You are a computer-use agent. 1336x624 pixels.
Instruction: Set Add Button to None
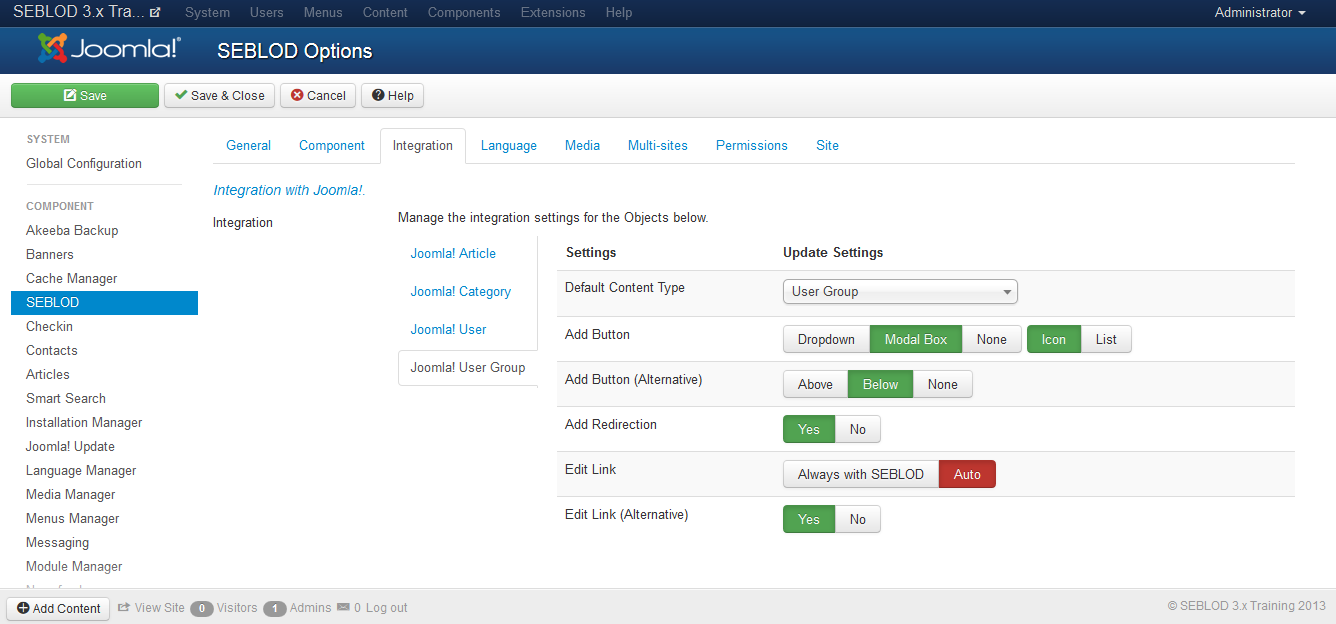click(992, 339)
